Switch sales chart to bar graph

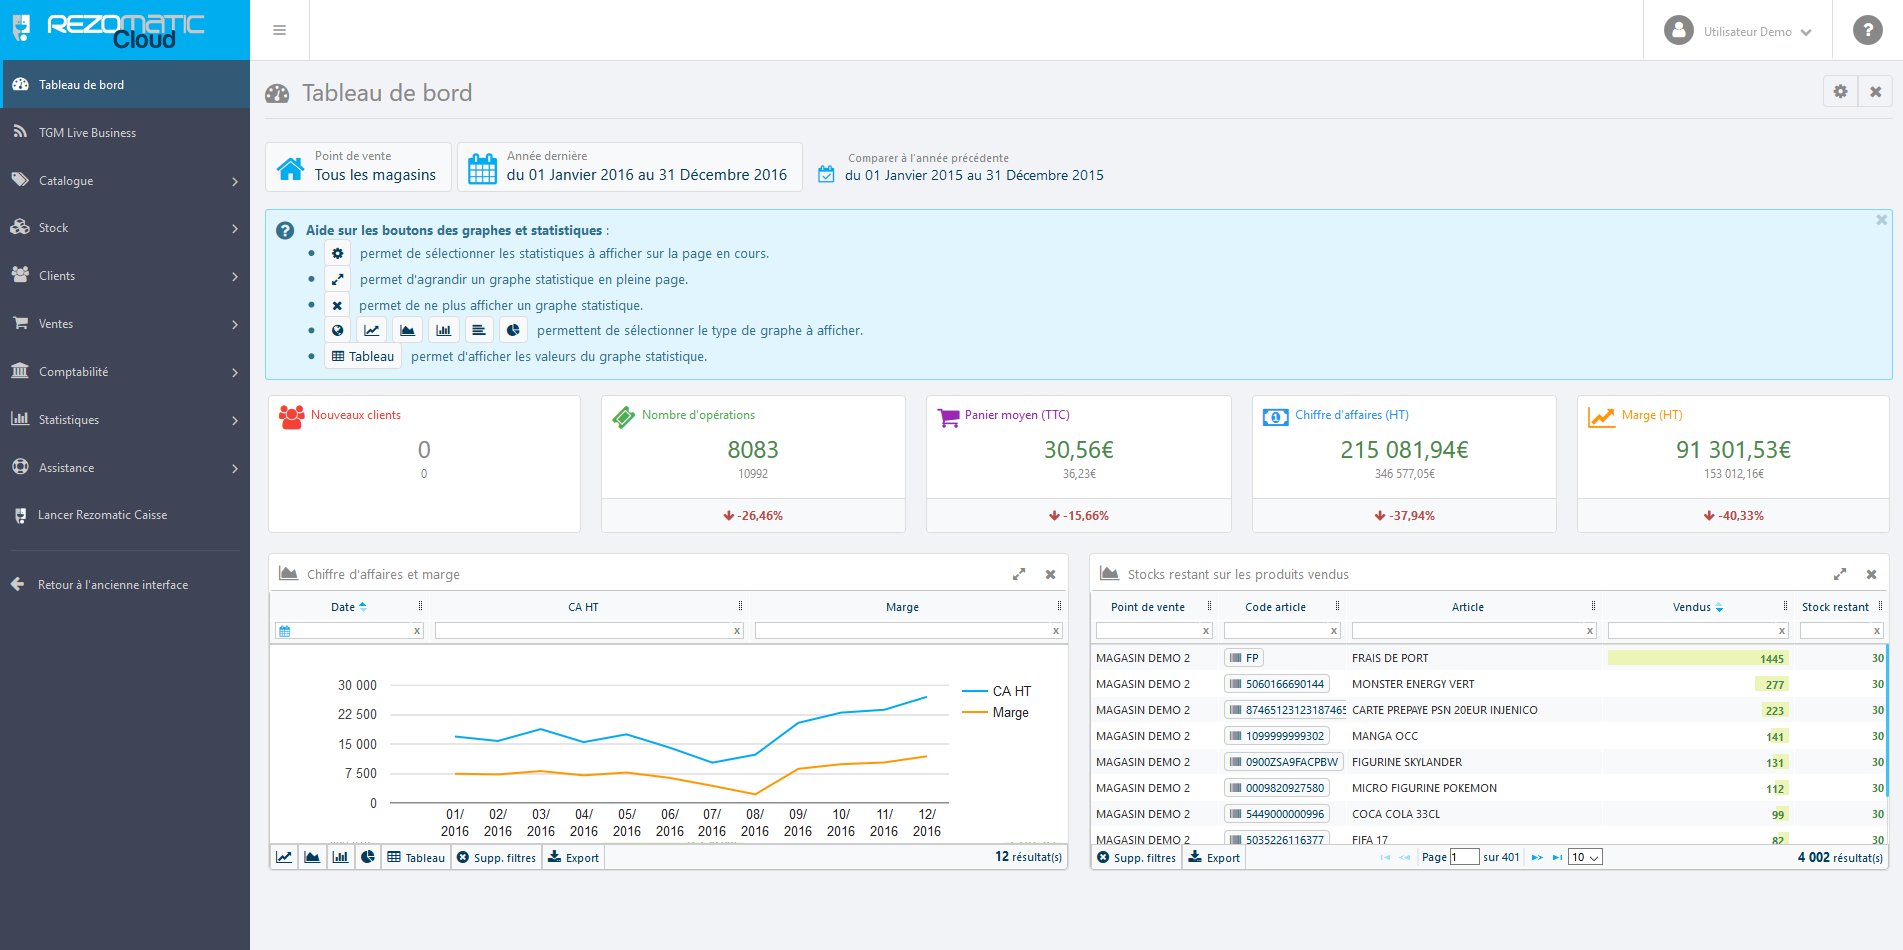340,857
